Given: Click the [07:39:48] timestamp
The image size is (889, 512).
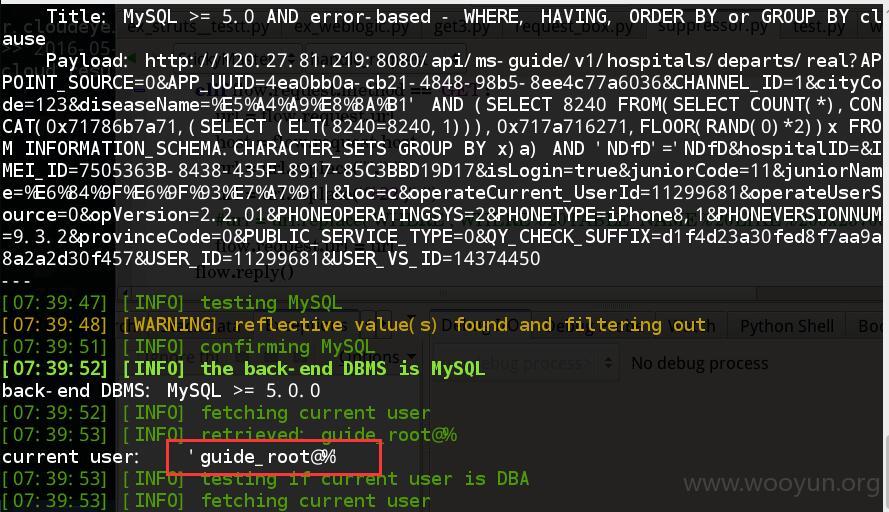Looking at the screenshot, I should [x=54, y=325].
